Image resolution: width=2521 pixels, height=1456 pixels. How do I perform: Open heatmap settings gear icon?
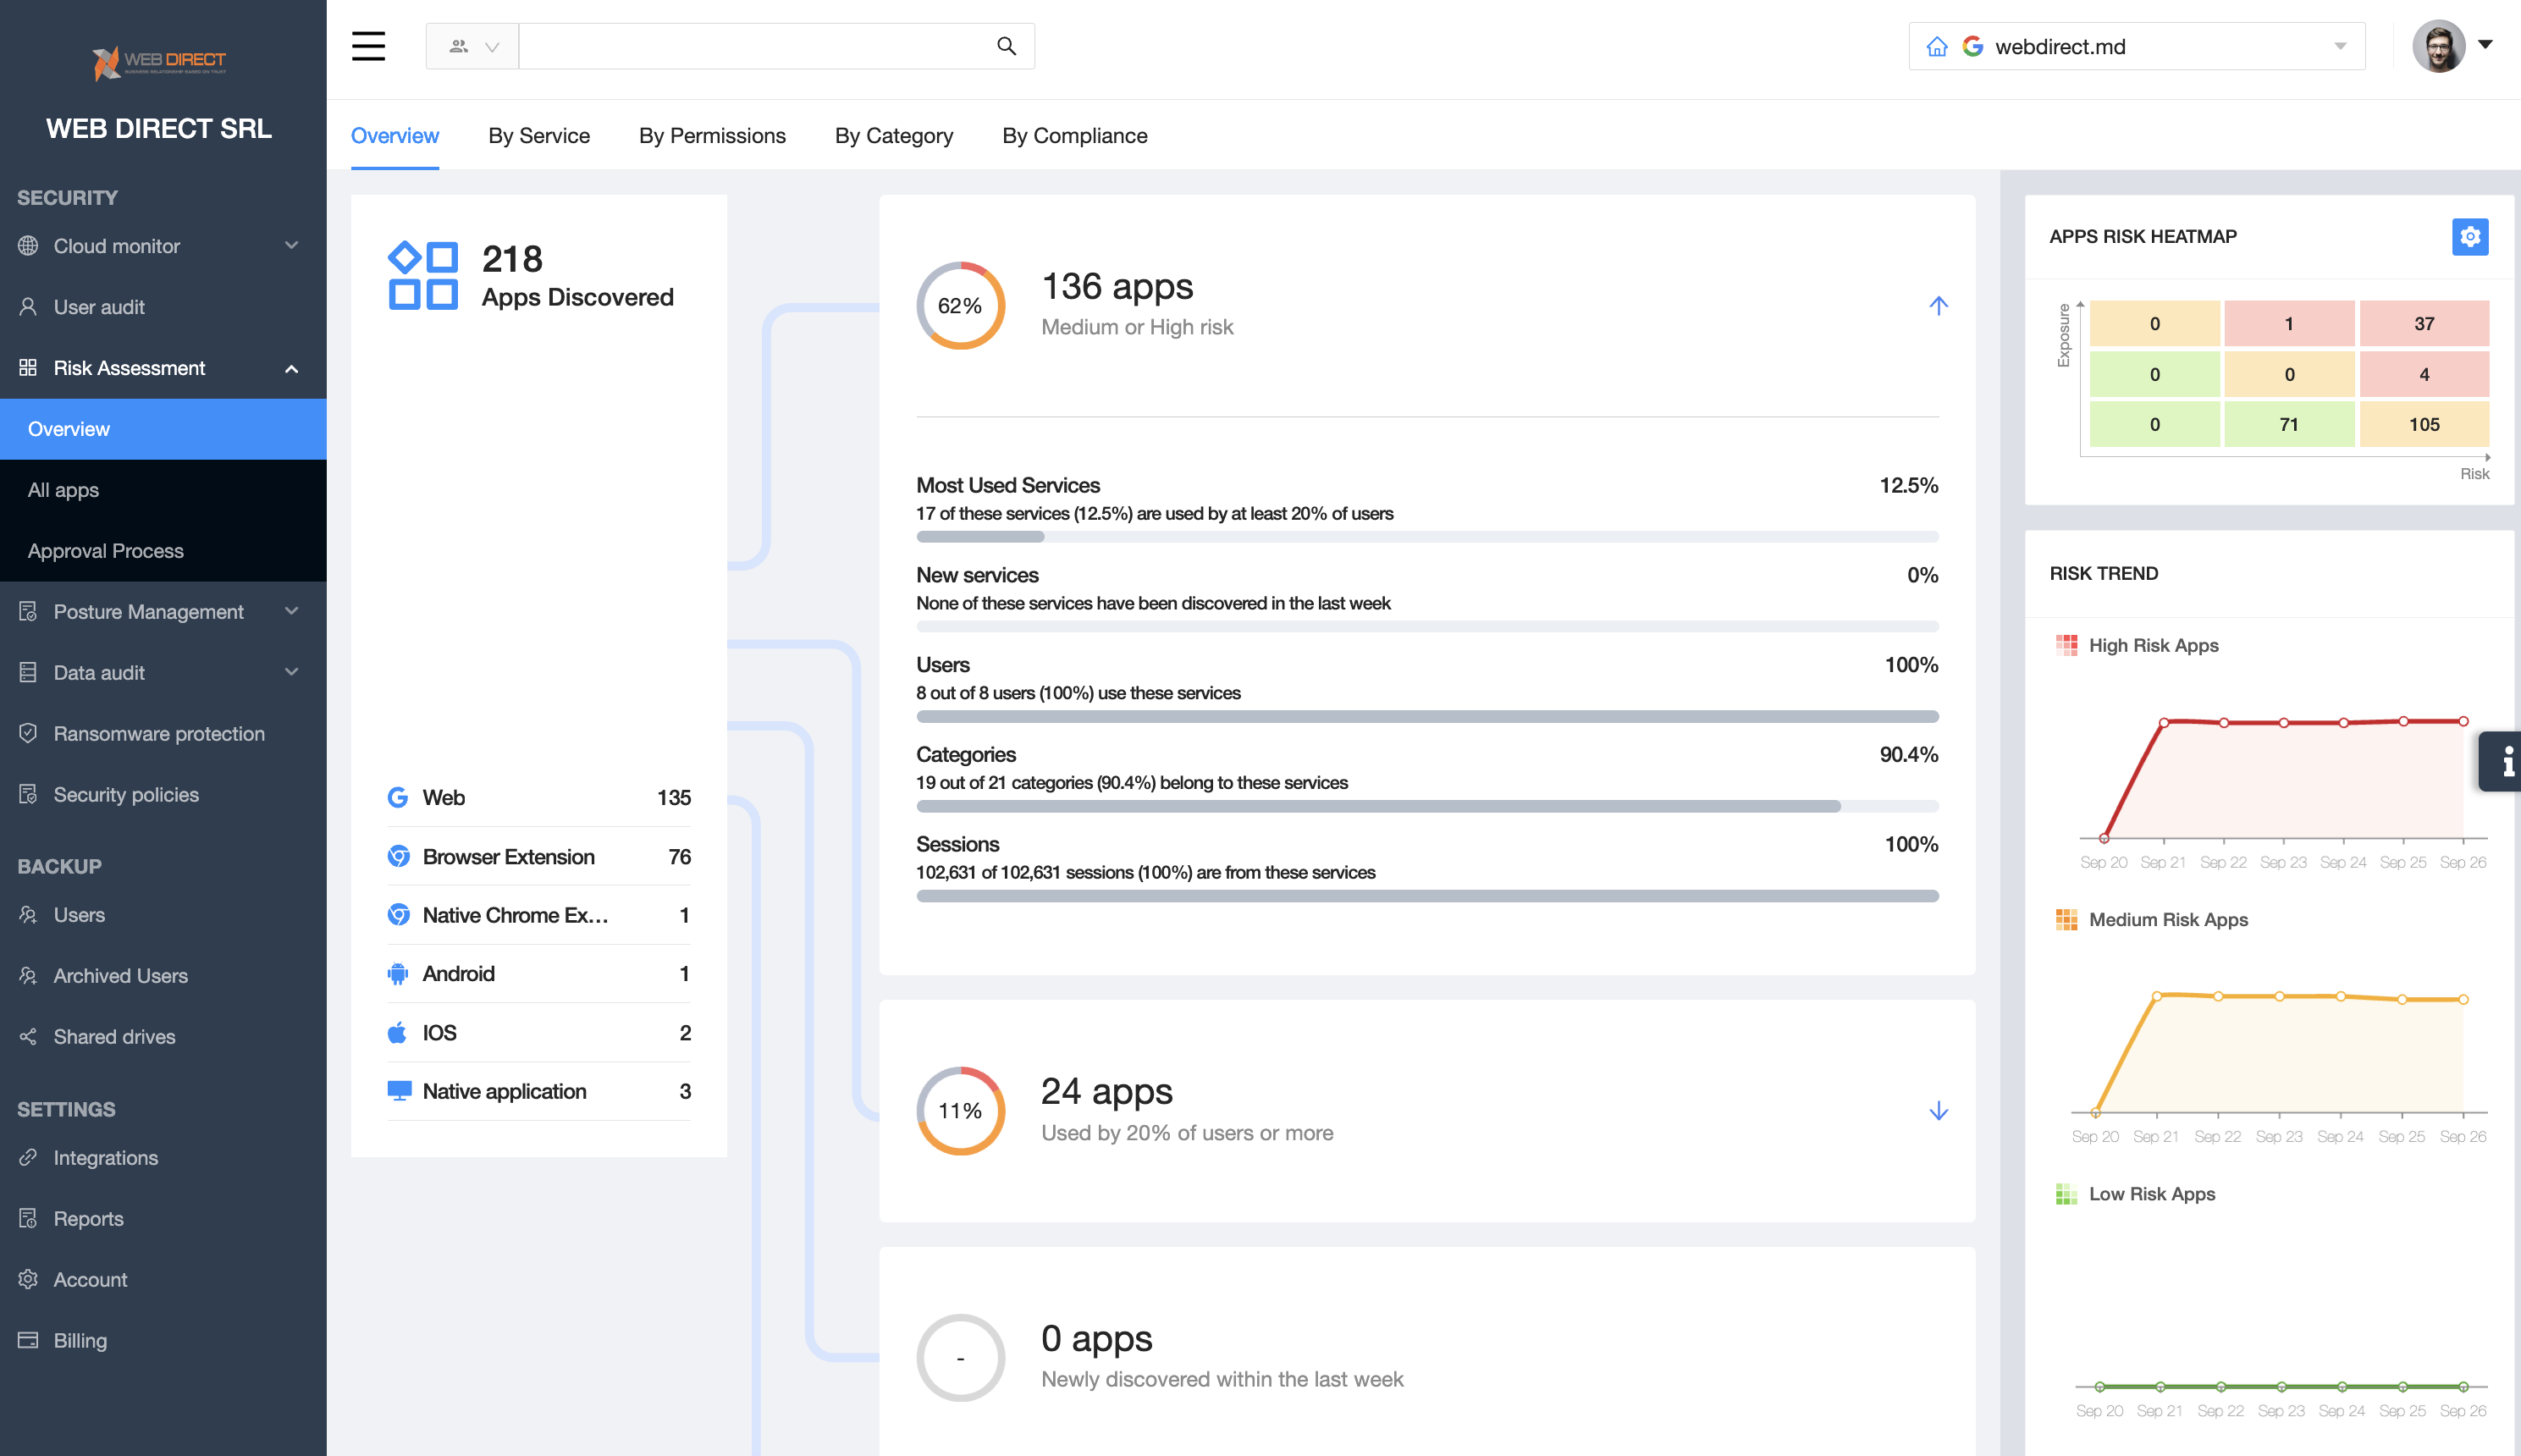(2469, 237)
